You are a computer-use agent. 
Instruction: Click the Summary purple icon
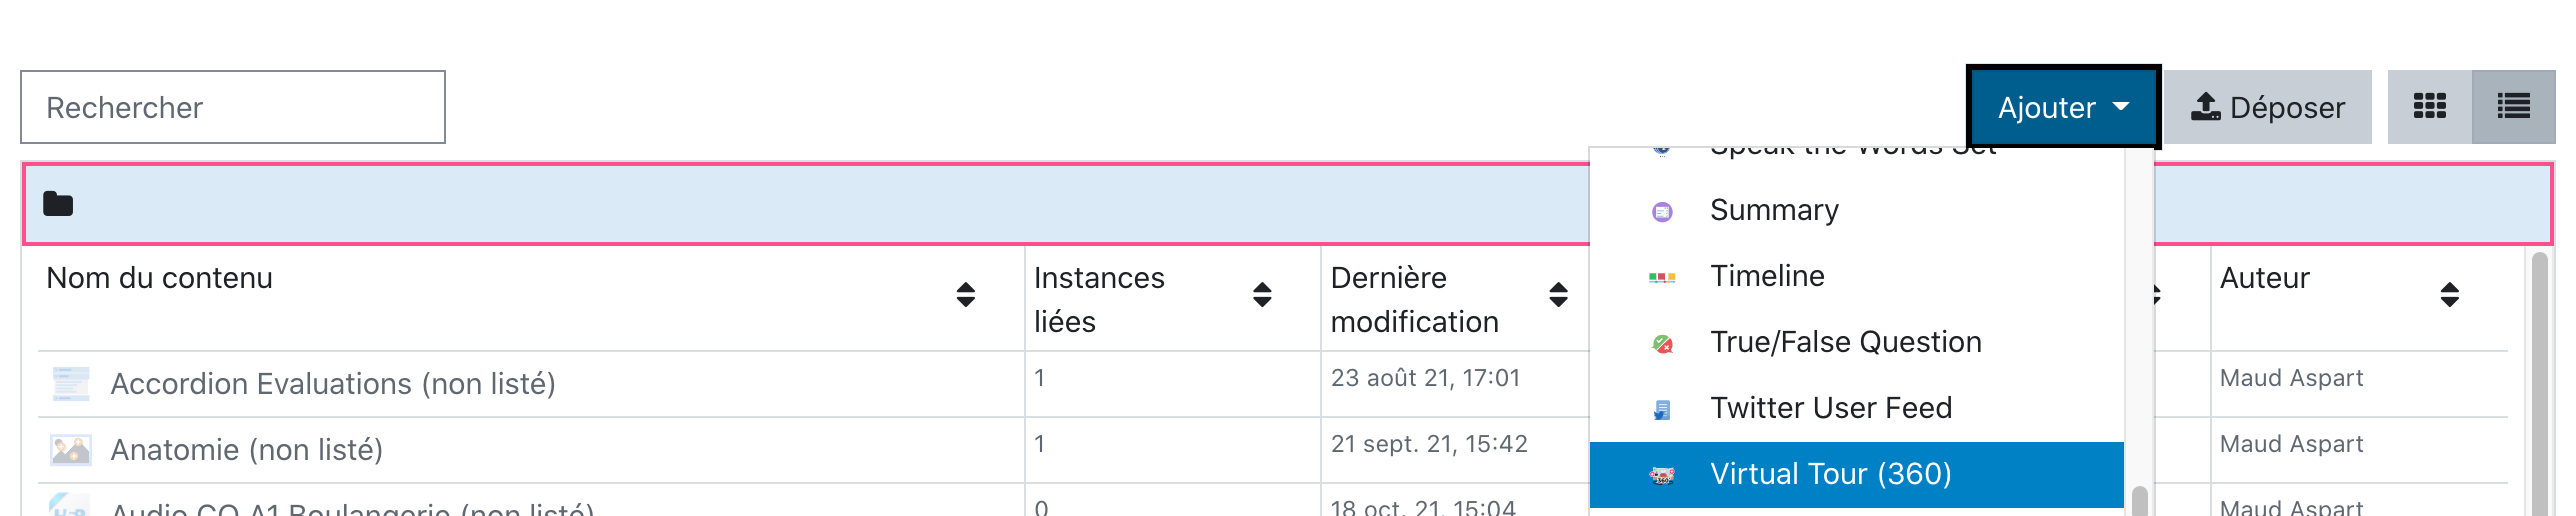click(x=1662, y=212)
